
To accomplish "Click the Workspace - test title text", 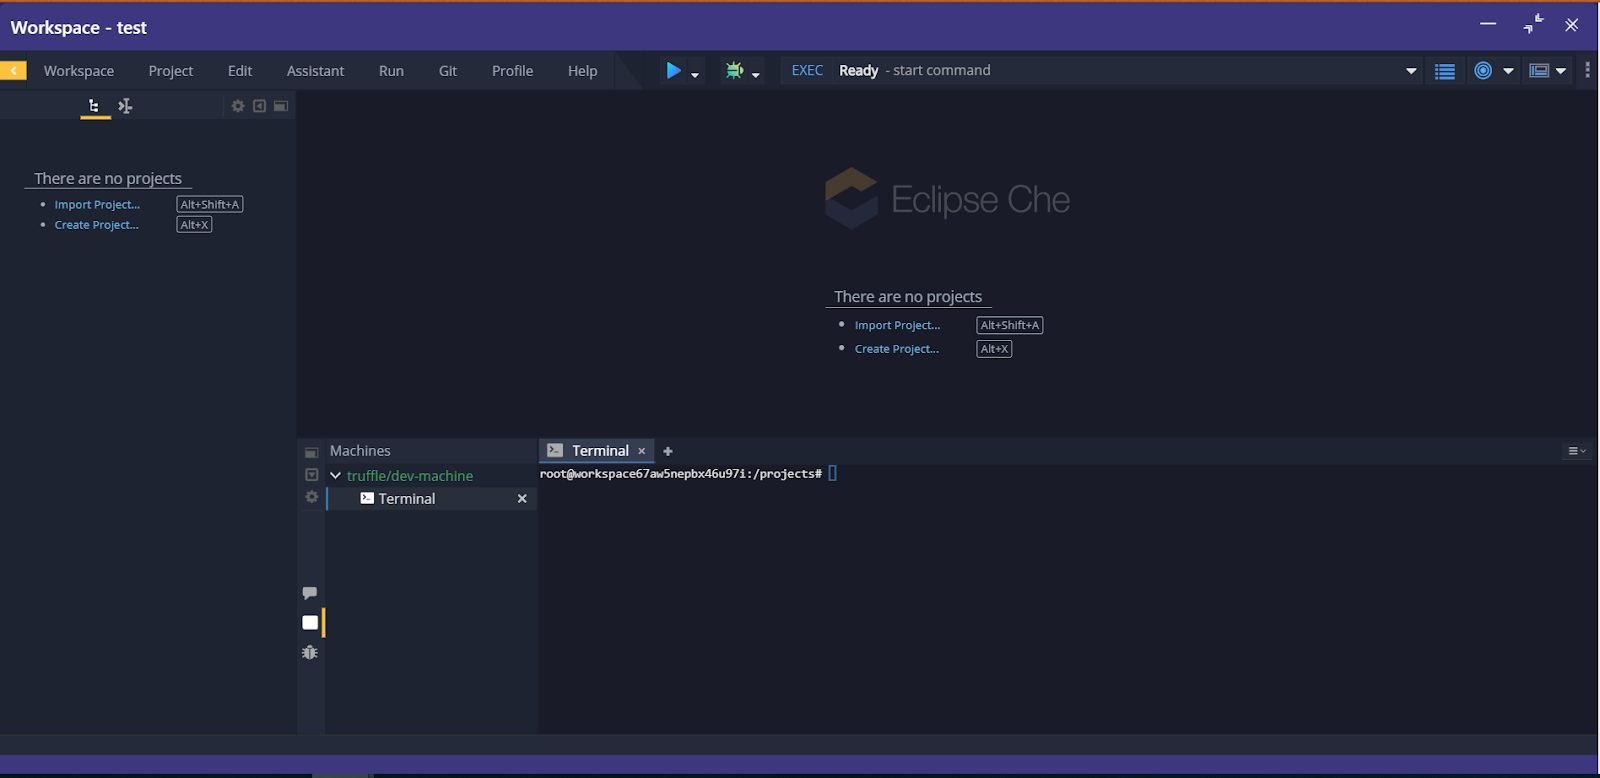I will tap(78, 28).
